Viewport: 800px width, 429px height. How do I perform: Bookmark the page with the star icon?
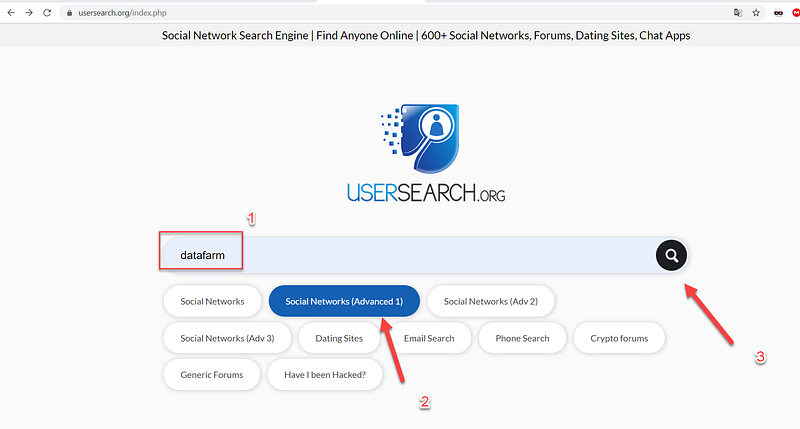(x=756, y=13)
